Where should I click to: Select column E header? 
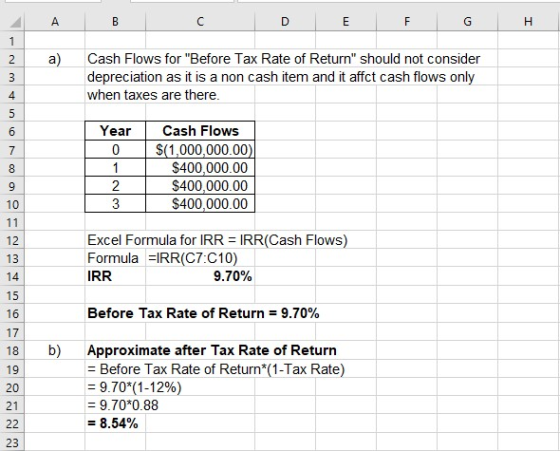coord(345,22)
